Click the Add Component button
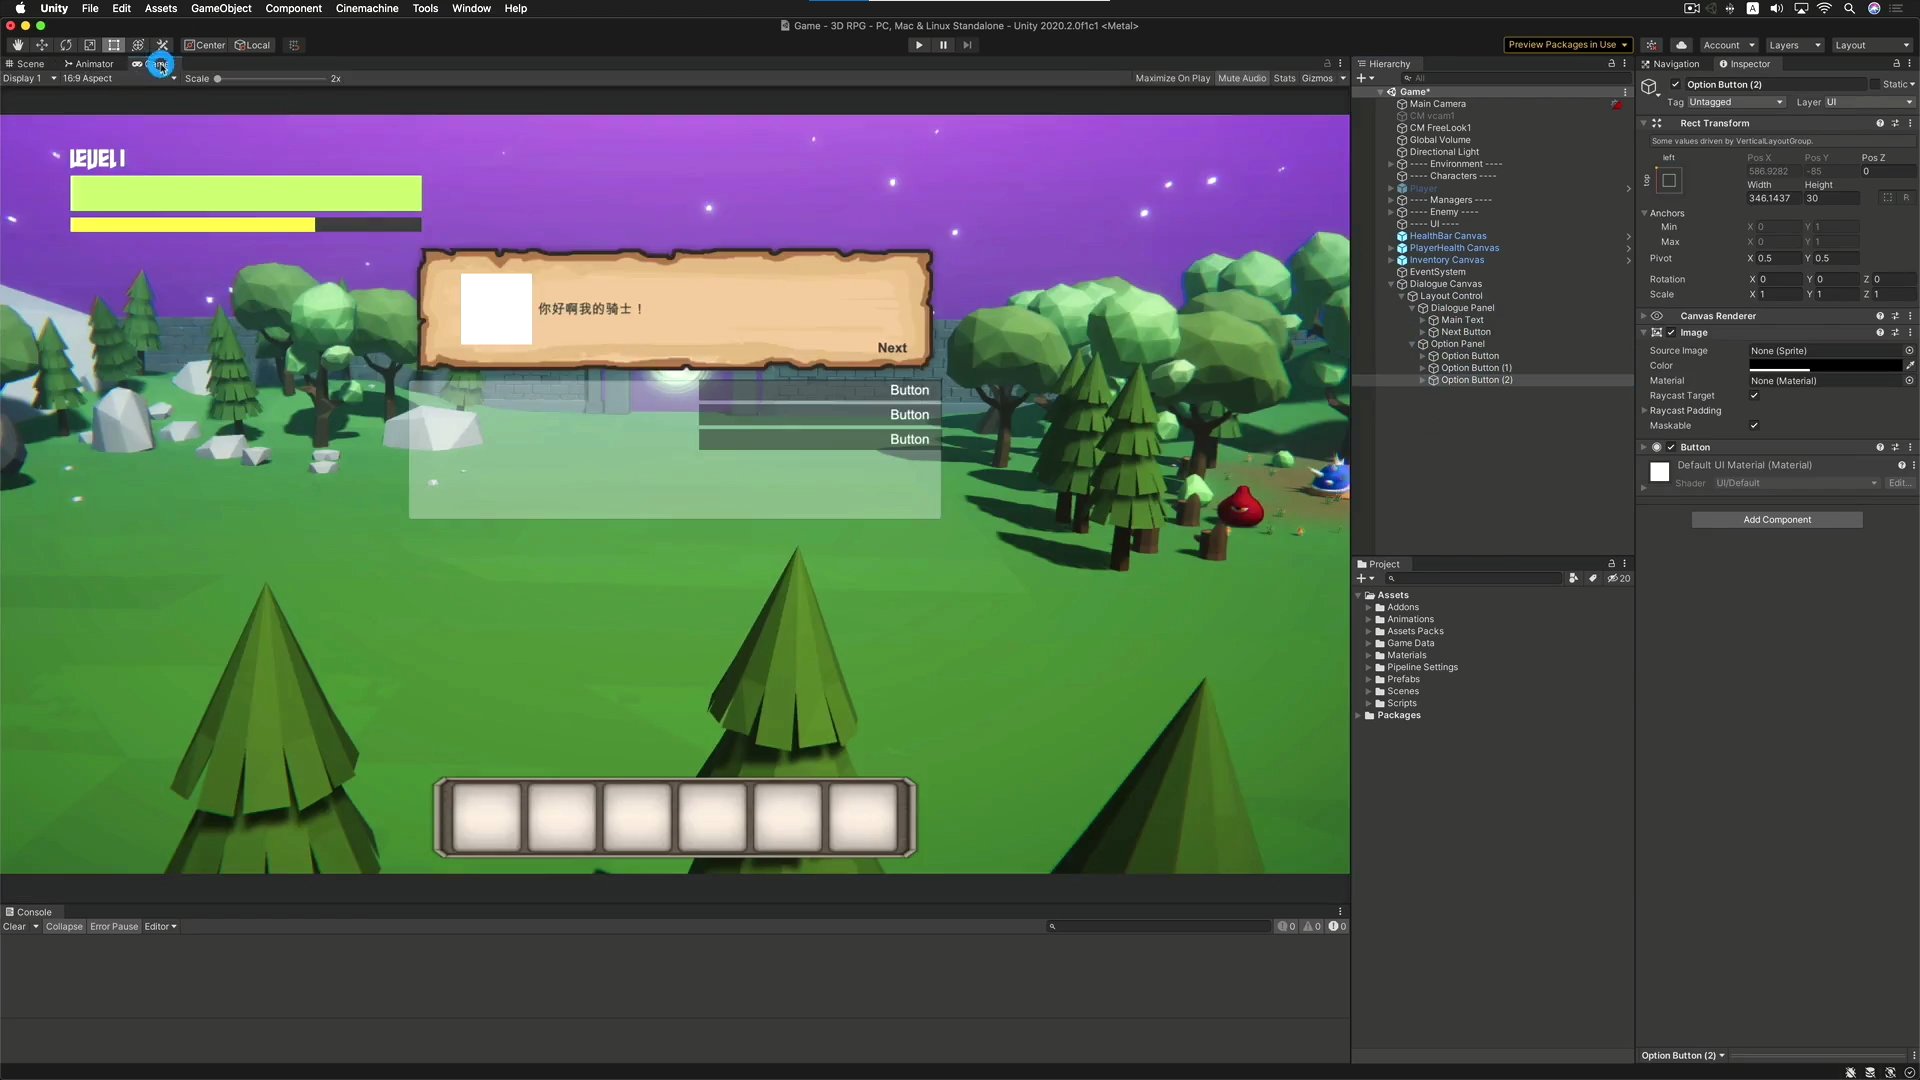This screenshot has height=1080, width=1920. [1777, 520]
